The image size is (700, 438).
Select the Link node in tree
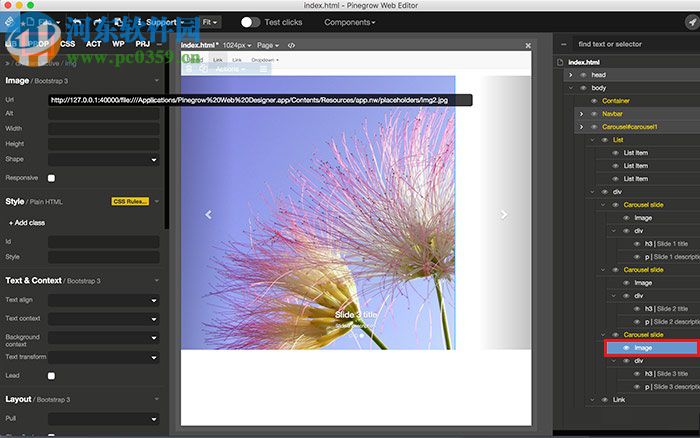click(619, 400)
